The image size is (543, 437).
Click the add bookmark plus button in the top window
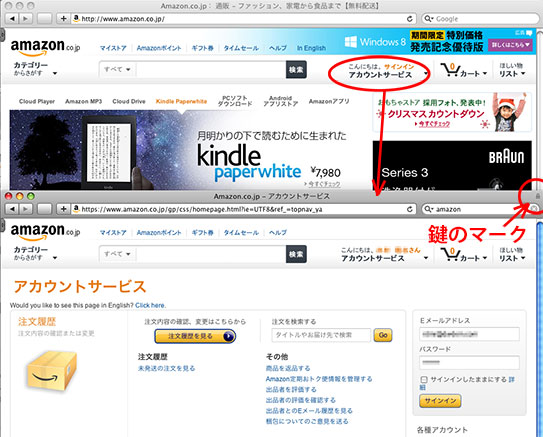(63, 19)
